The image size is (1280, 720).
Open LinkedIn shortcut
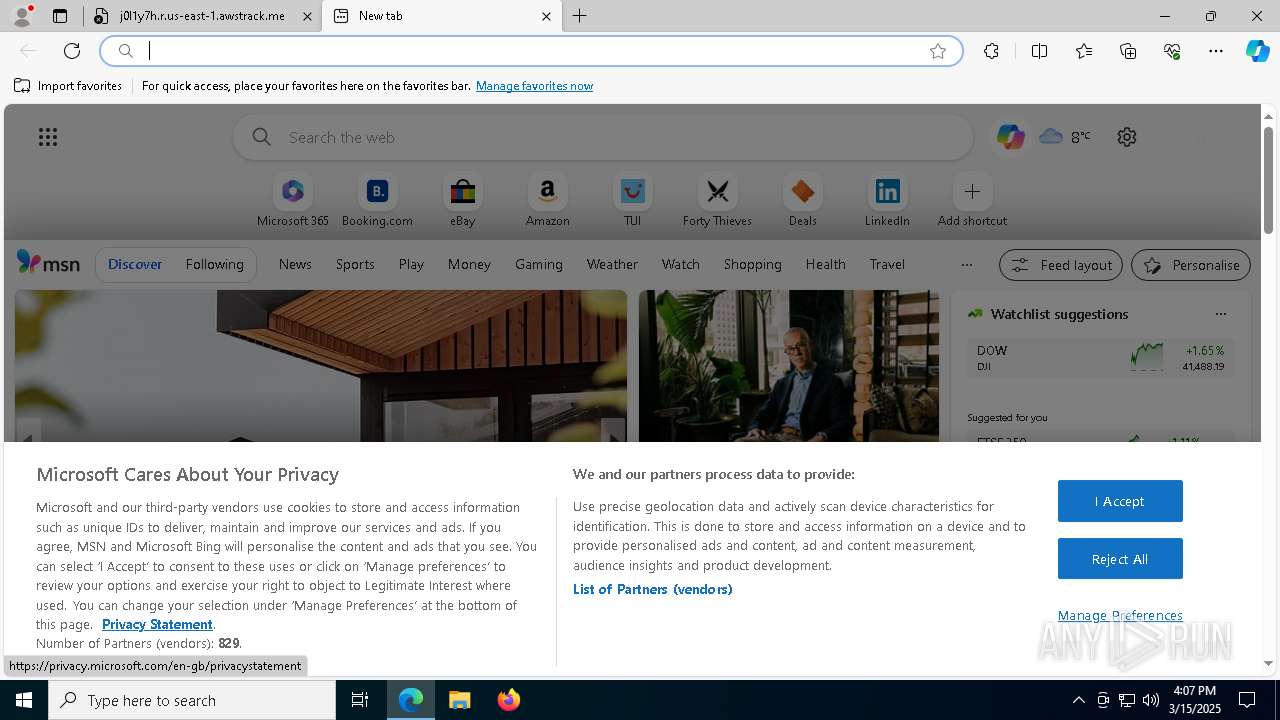point(887,201)
